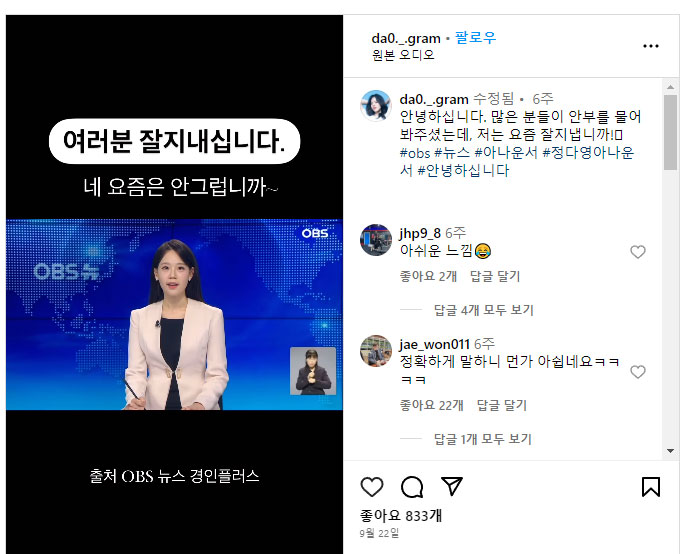Open da0._.gram profile picture in caption

pos(376,105)
